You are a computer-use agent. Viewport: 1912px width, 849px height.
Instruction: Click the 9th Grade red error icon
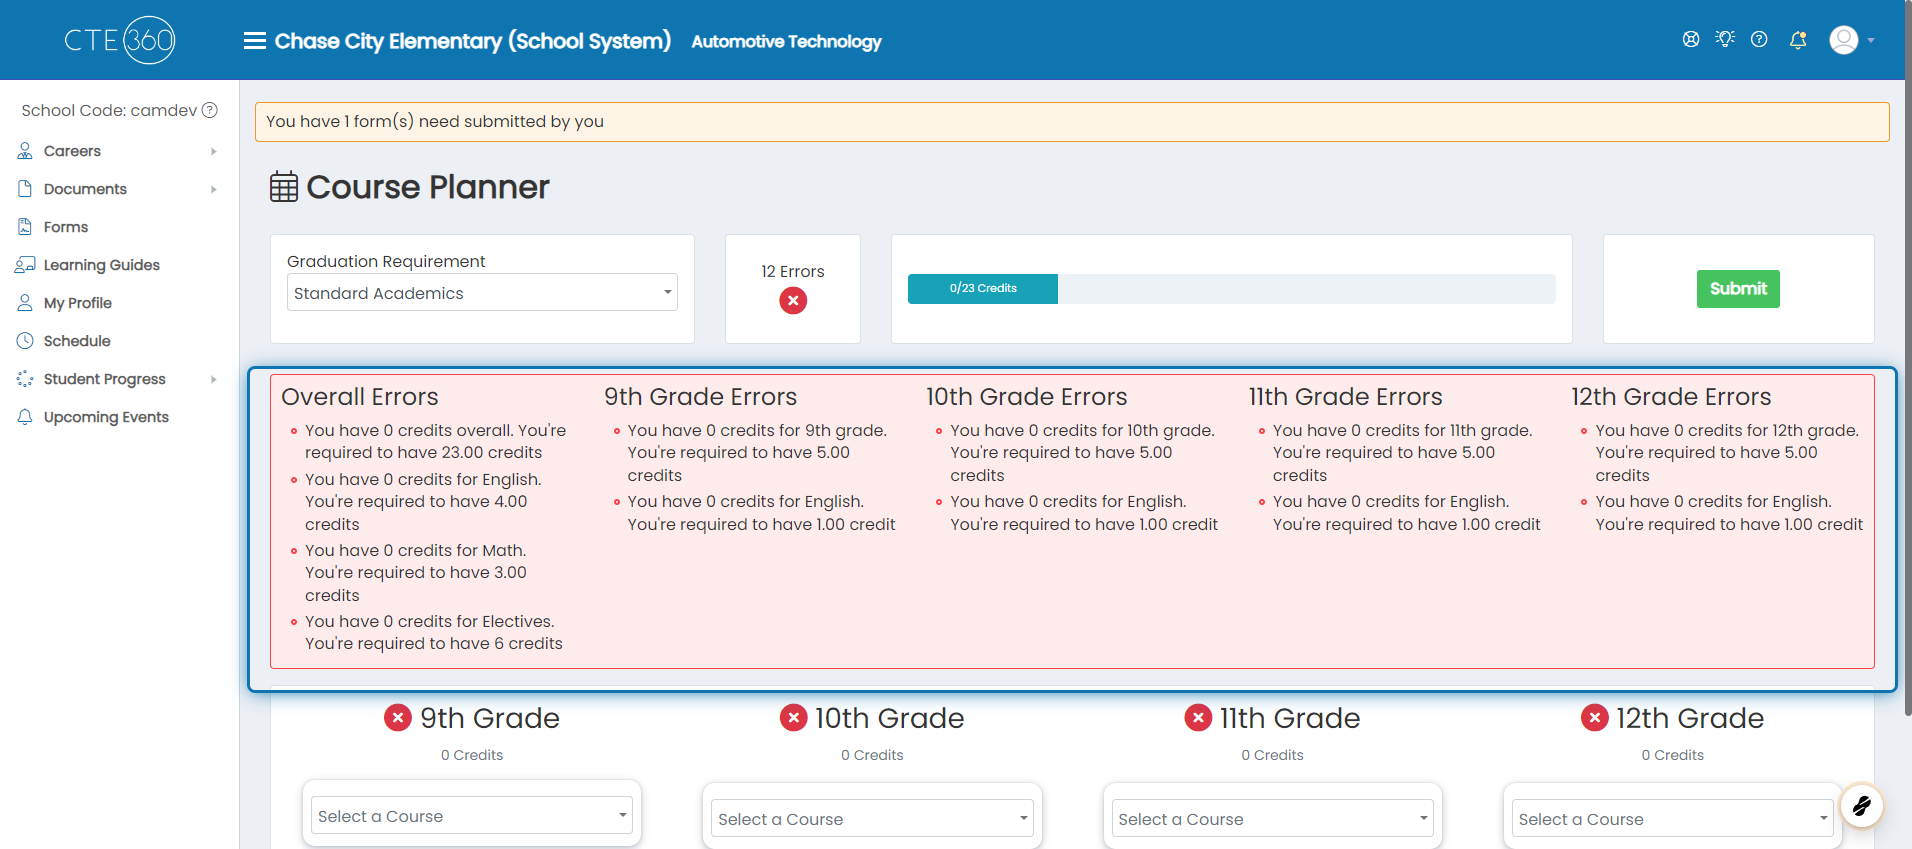(x=398, y=718)
